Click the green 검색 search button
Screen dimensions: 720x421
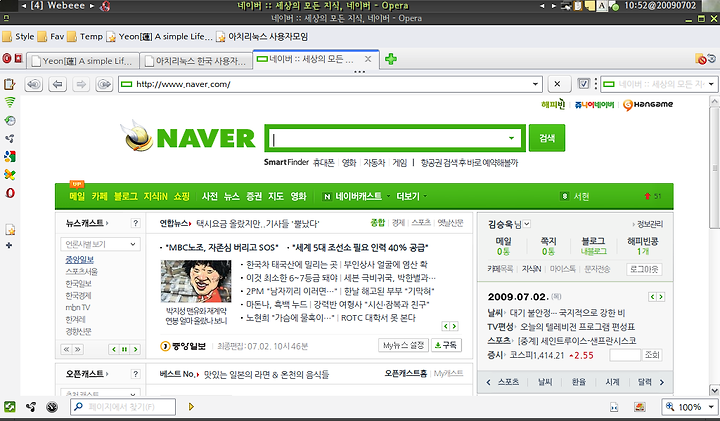coord(547,138)
